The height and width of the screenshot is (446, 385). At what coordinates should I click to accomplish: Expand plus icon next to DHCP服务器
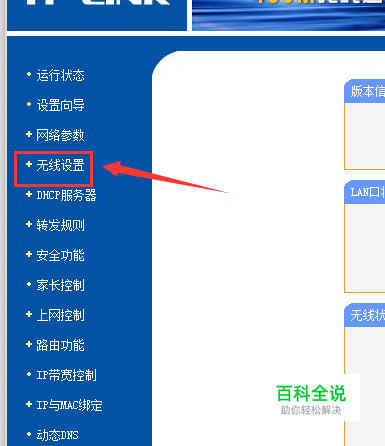[x=29, y=194]
